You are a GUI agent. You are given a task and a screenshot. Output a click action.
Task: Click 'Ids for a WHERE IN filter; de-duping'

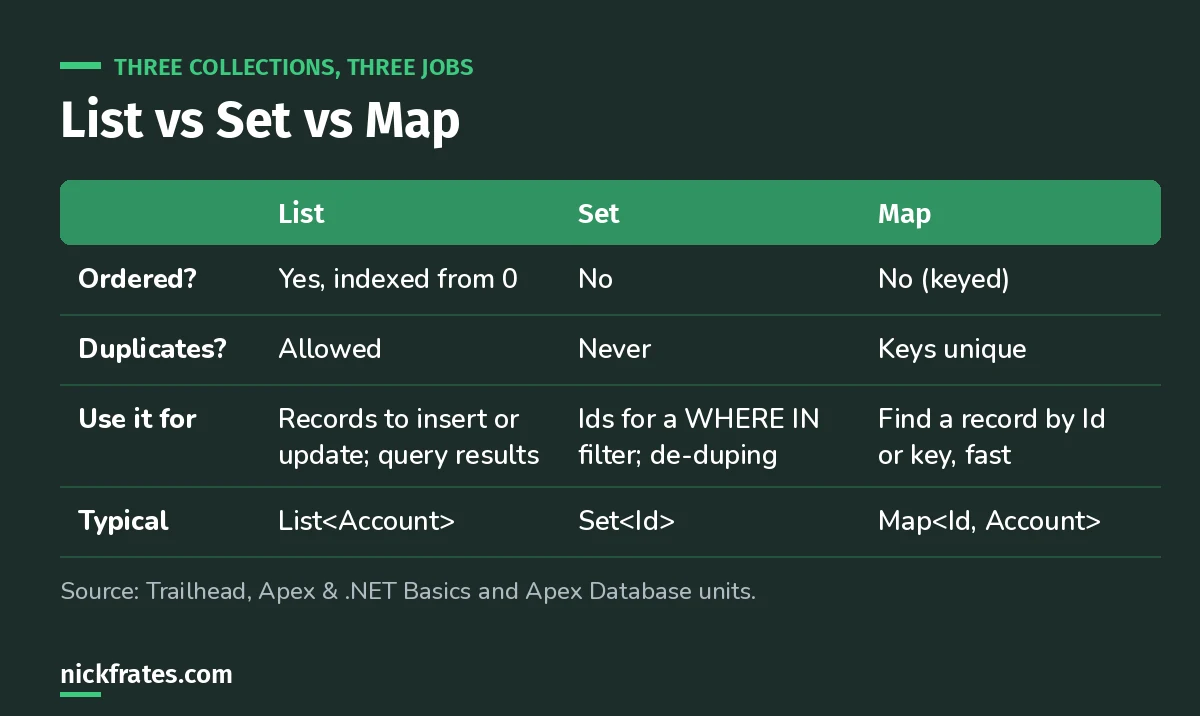coord(698,437)
